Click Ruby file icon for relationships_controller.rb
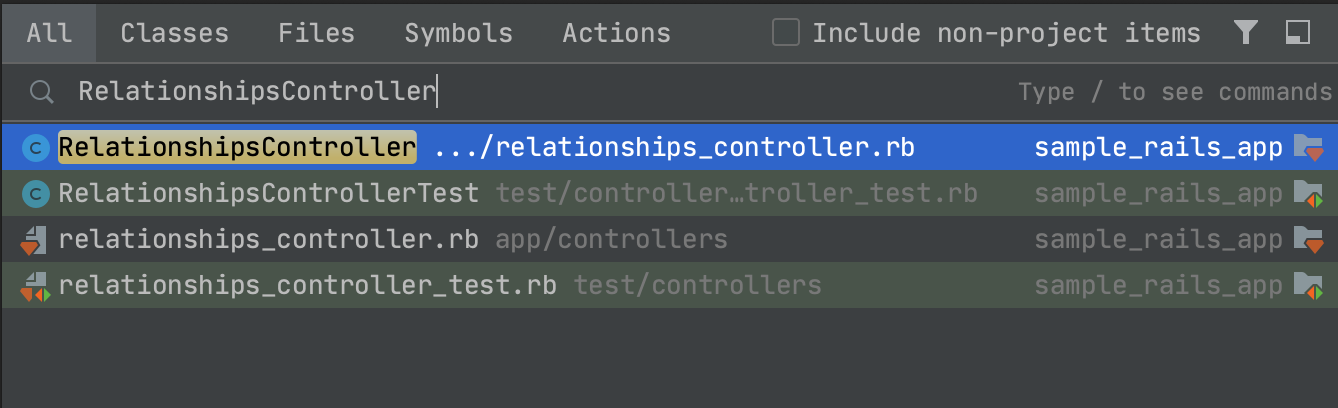Image resolution: width=1338 pixels, height=408 pixels. pos(35,240)
